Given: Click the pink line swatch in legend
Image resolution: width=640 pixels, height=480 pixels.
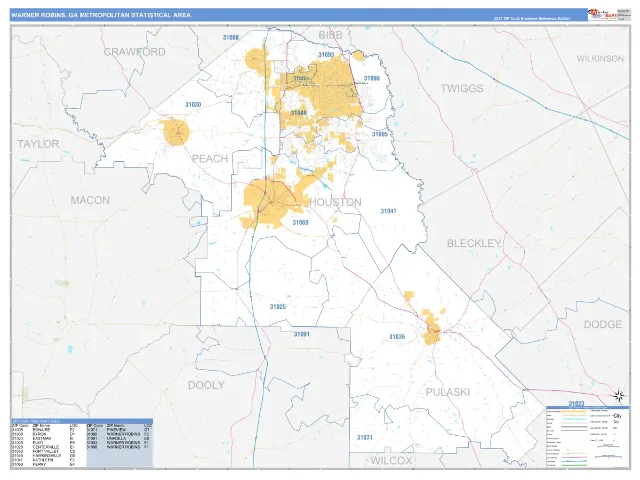Looking at the screenshot, I should point(574,458).
